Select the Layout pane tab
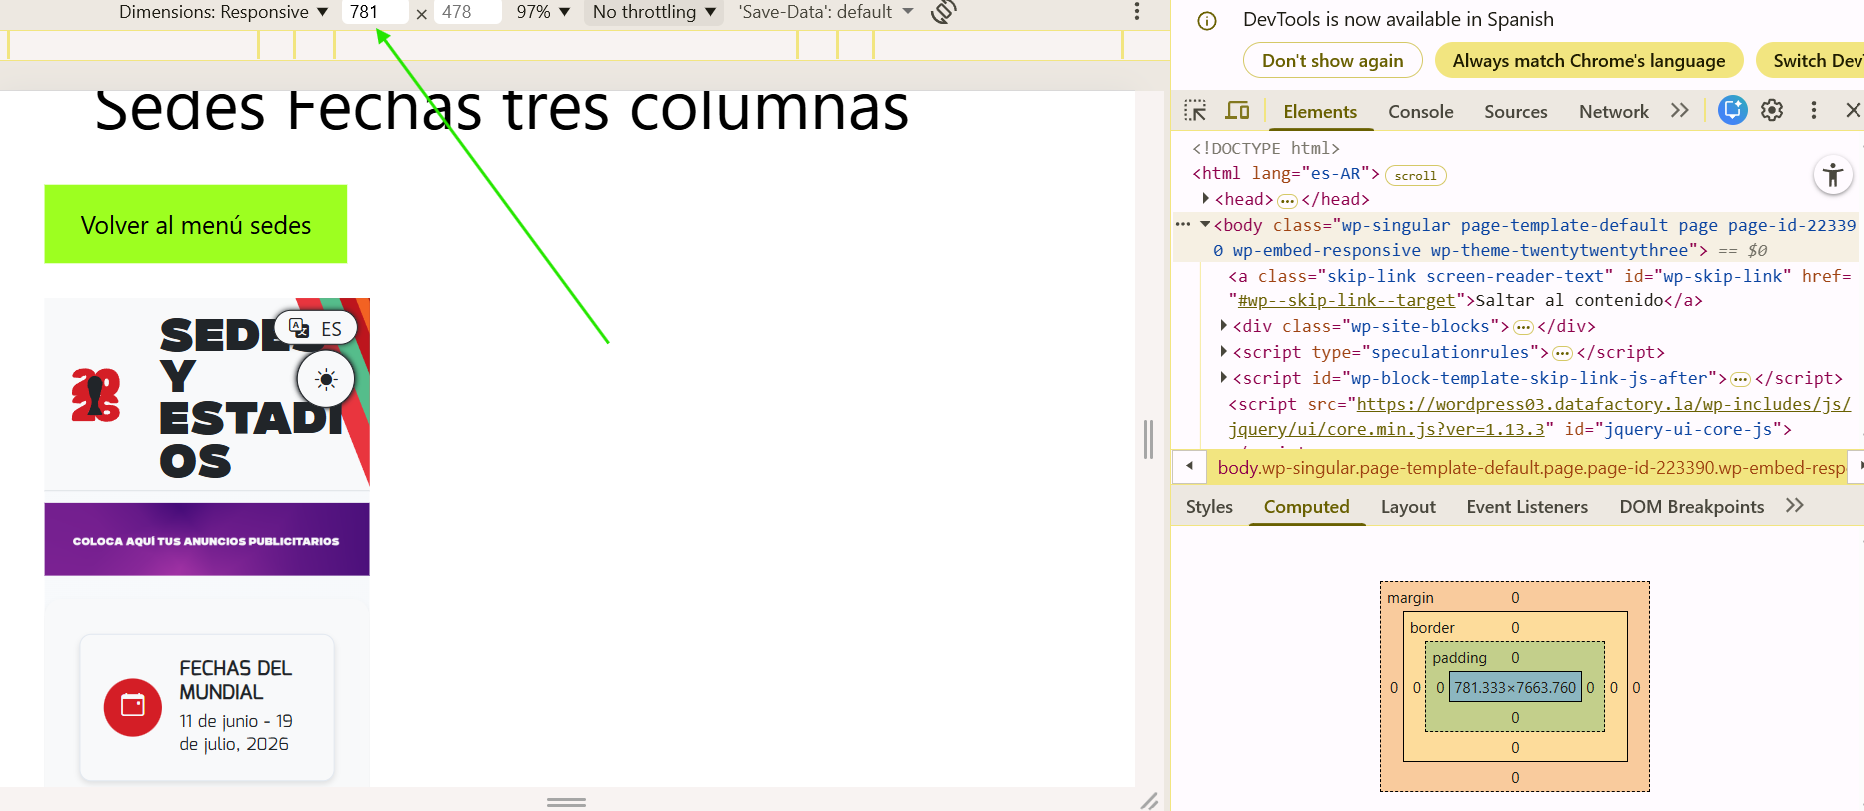Viewport: 1864px width, 811px height. click(x=1407, y=507)
